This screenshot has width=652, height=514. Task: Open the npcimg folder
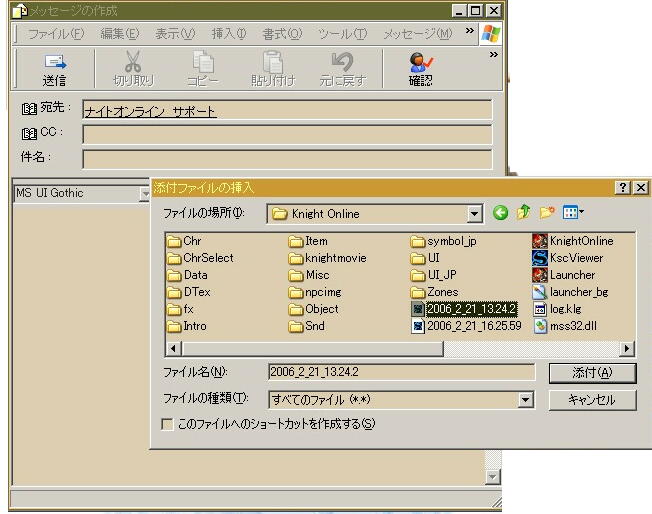click(315, 292)
